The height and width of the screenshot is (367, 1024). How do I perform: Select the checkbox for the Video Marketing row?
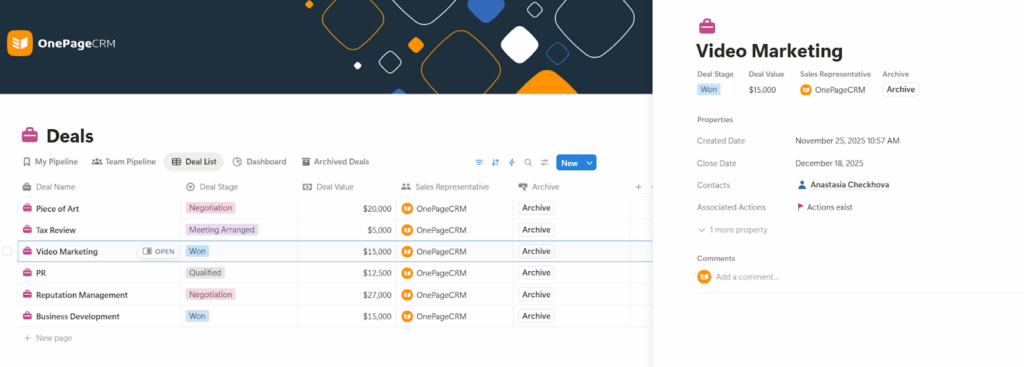[x=7, y=251]
